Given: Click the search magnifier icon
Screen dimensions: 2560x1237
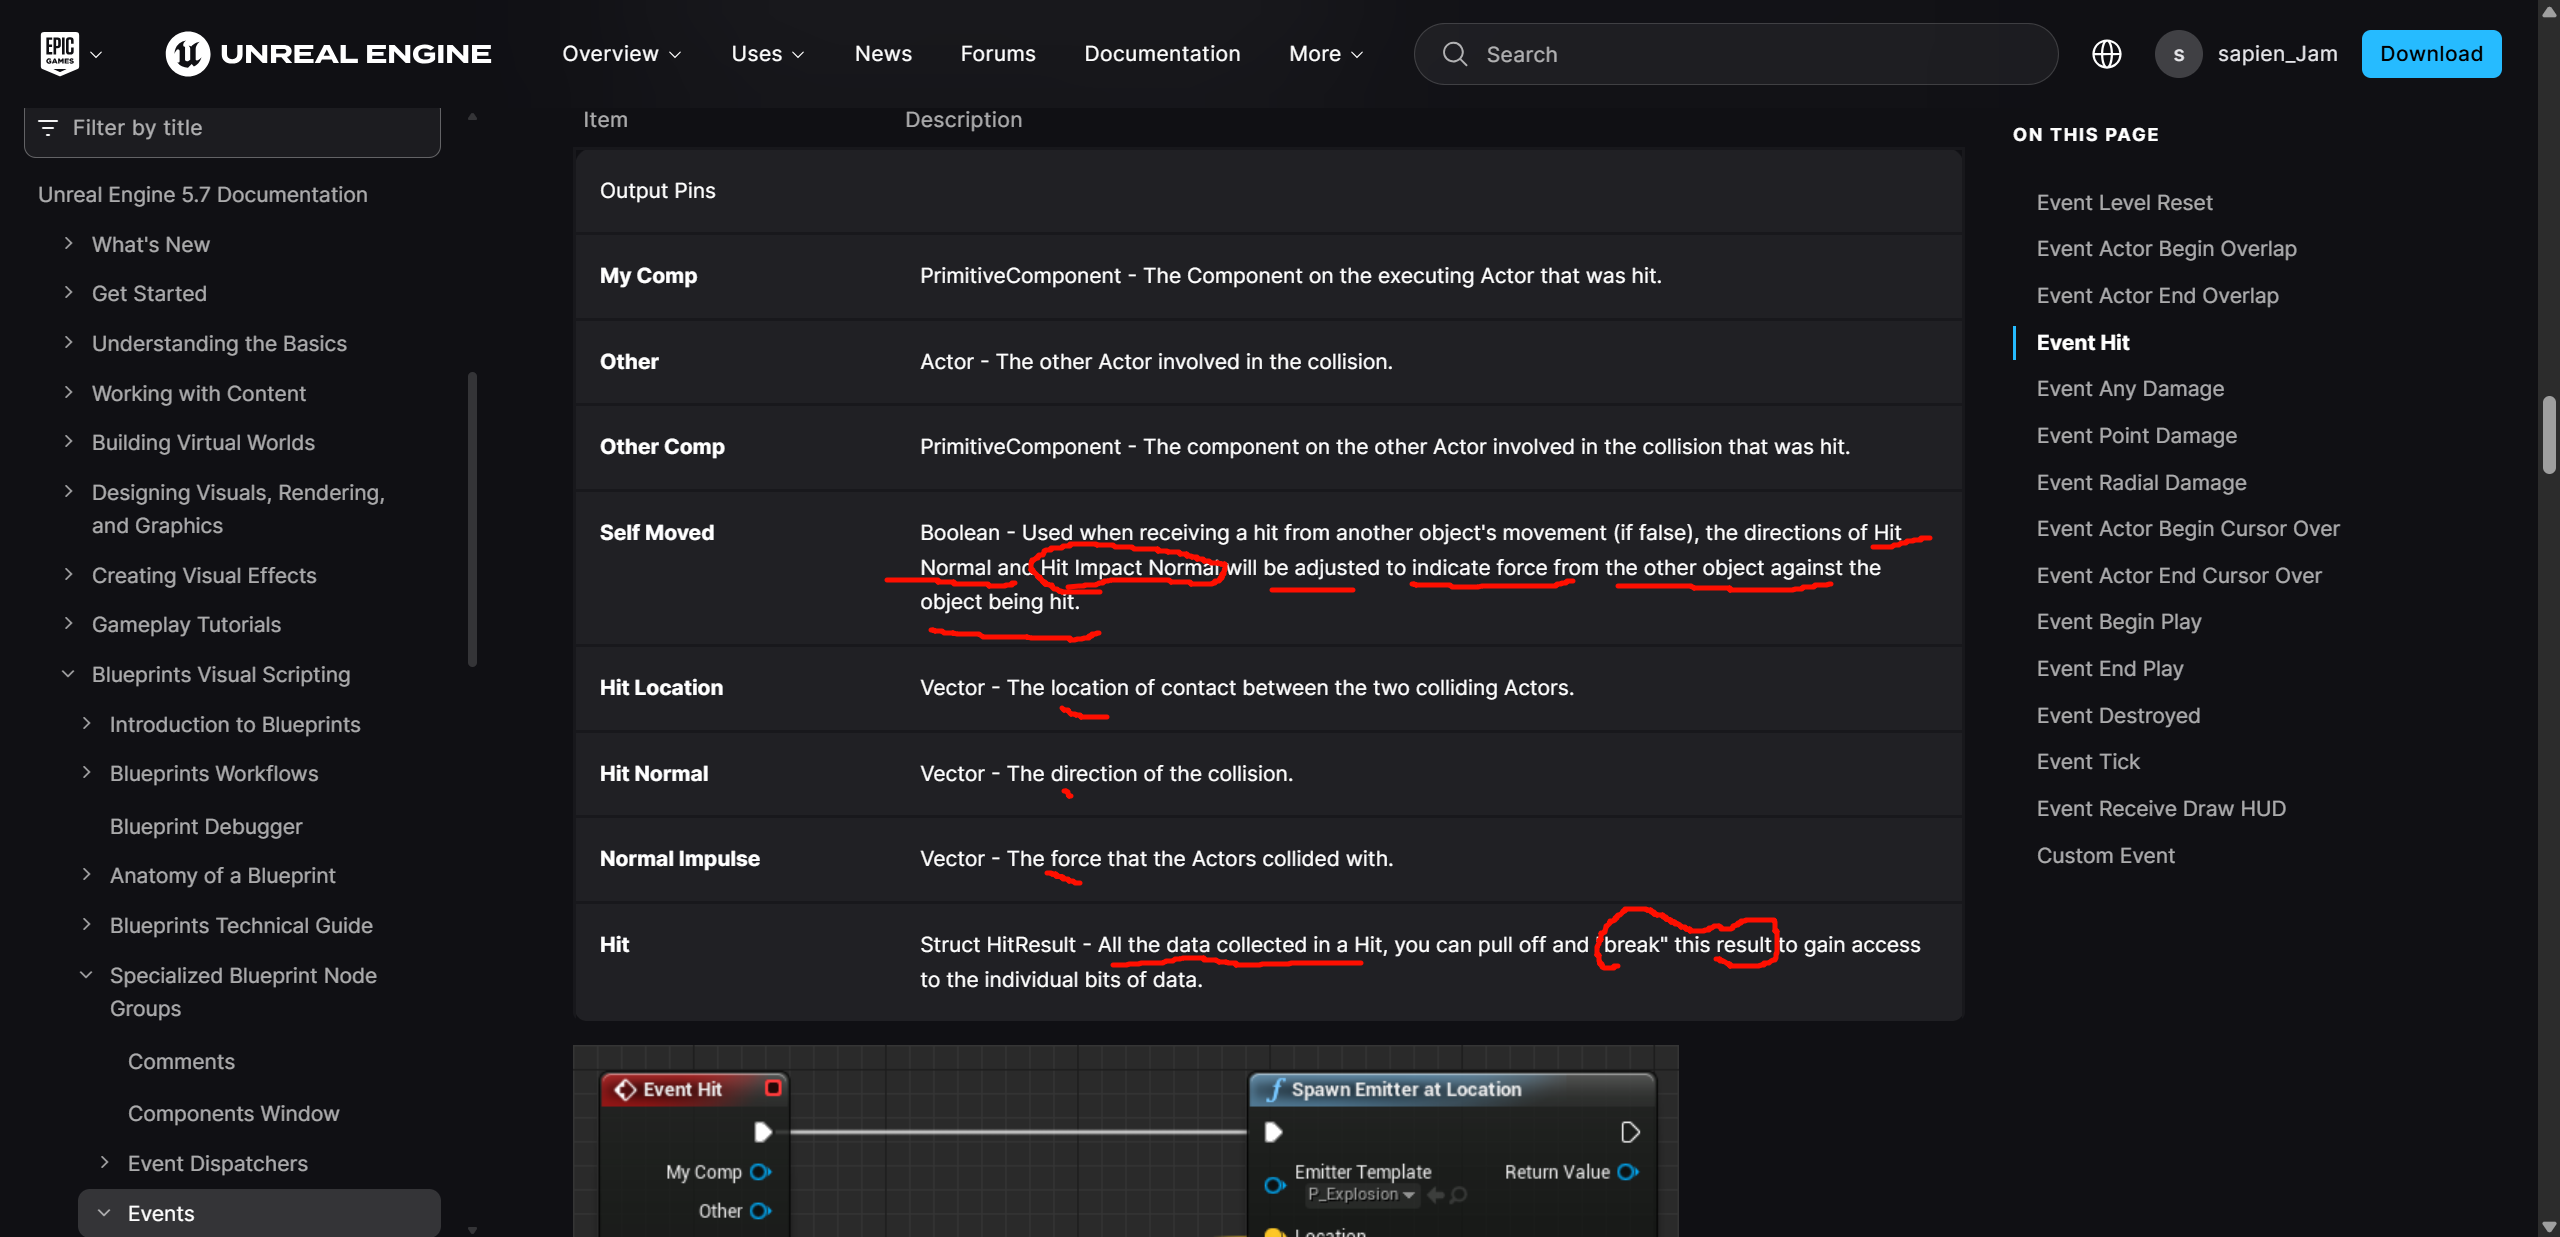Looking at the screenshot, I should 1454,54.
